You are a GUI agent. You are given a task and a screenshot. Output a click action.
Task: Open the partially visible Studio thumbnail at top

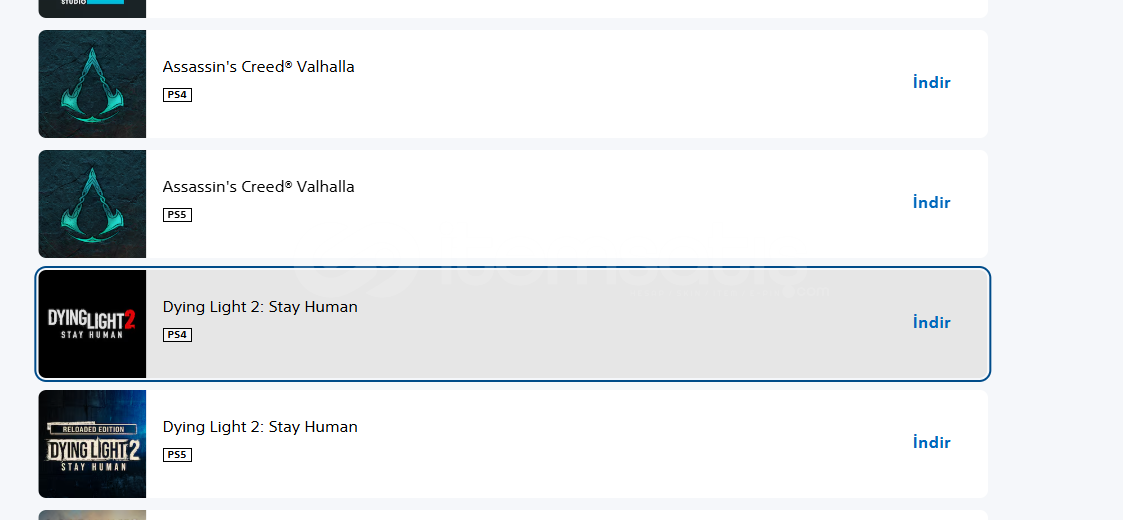pyautogui.click(x=92, y=8)
